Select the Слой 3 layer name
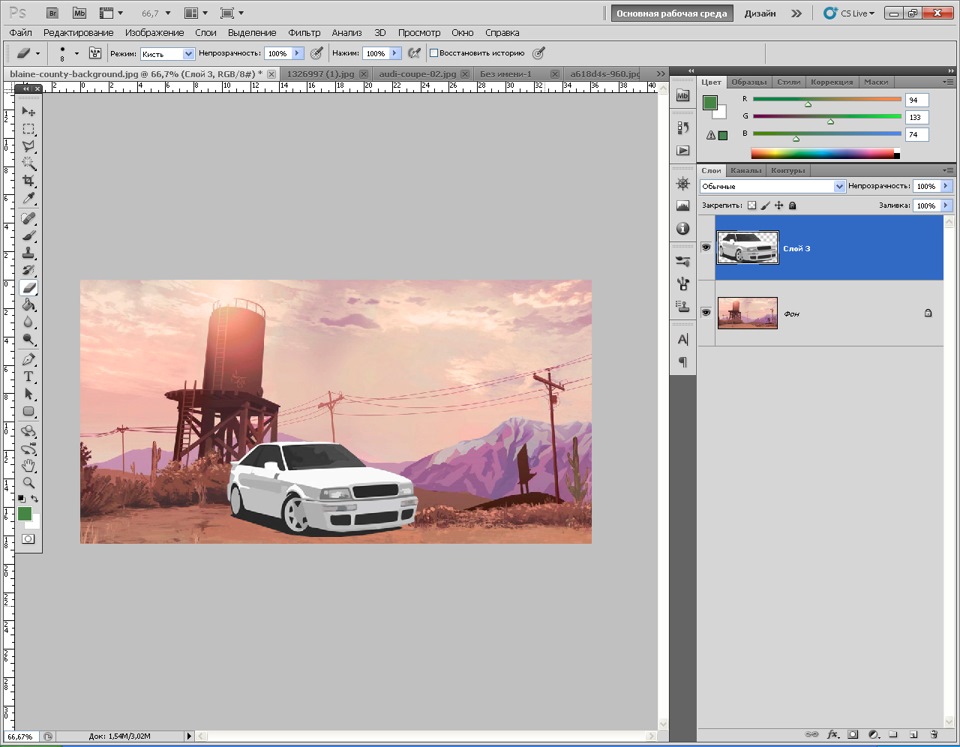This screenshot has width=960, height=747. (797, 249)
